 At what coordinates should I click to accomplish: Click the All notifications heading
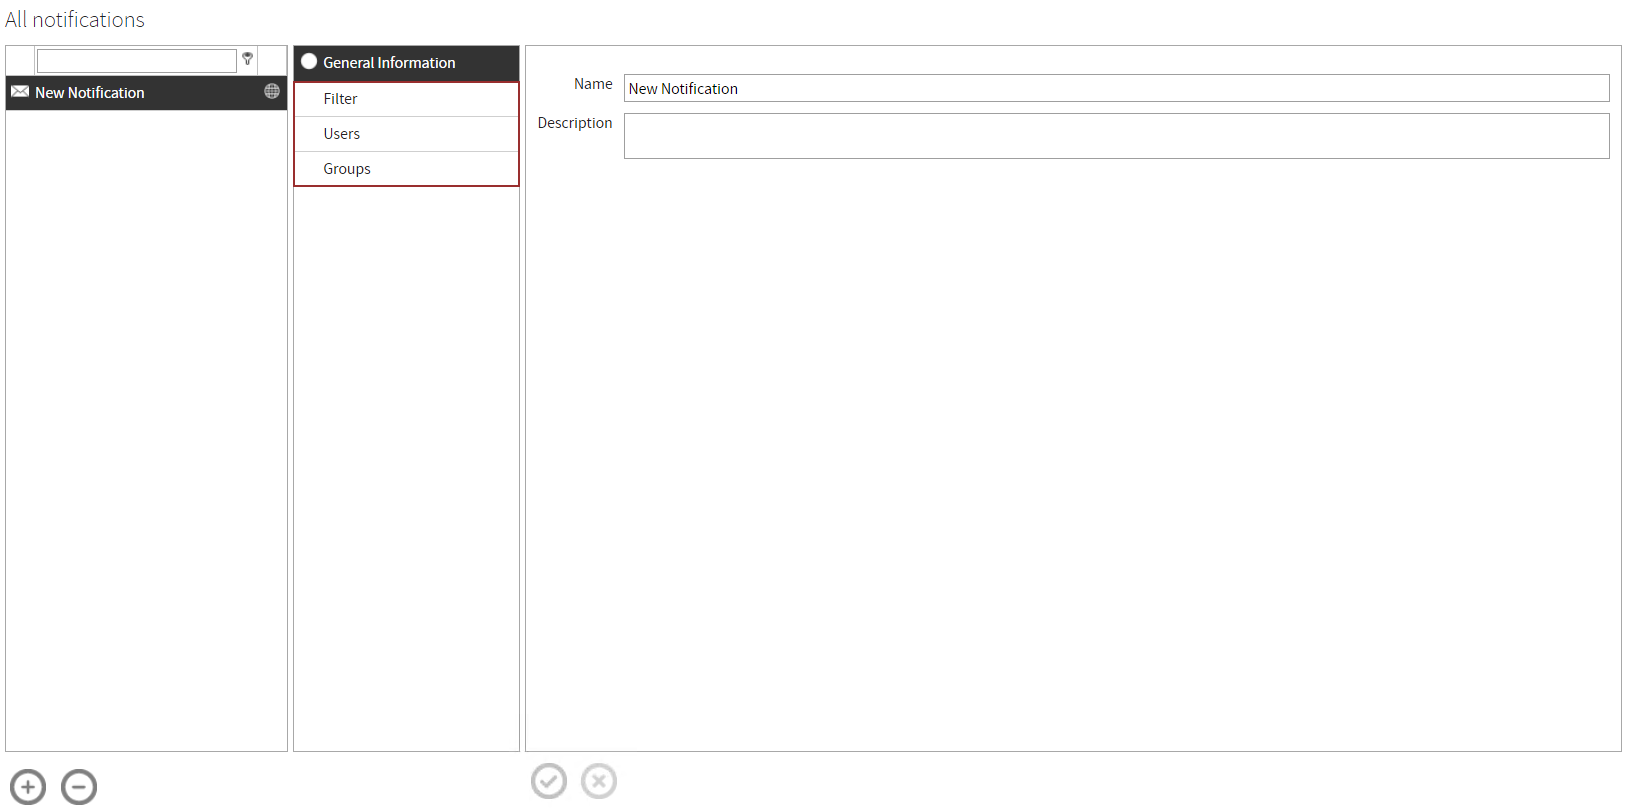pyautogui.click(x=75, y=20)
